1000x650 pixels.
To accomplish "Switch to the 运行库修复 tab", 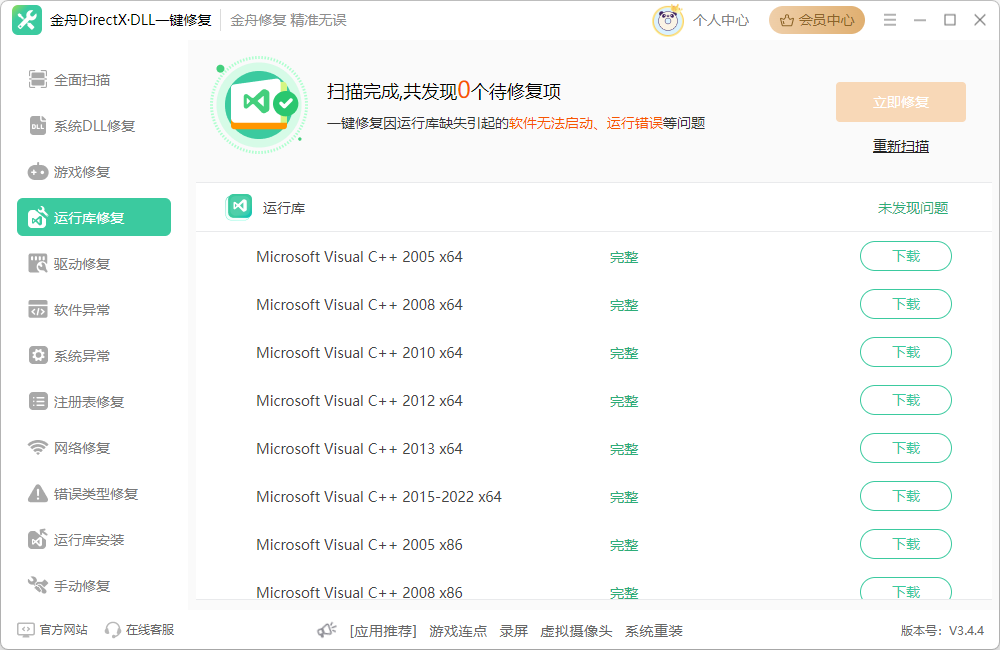I will pos(93,217).
